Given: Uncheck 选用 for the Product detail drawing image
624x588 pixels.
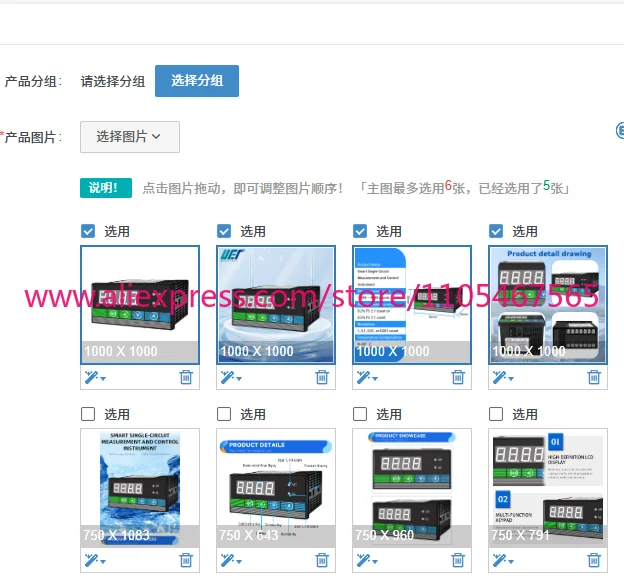Looking at the screenshot, I should coord(496,231).
